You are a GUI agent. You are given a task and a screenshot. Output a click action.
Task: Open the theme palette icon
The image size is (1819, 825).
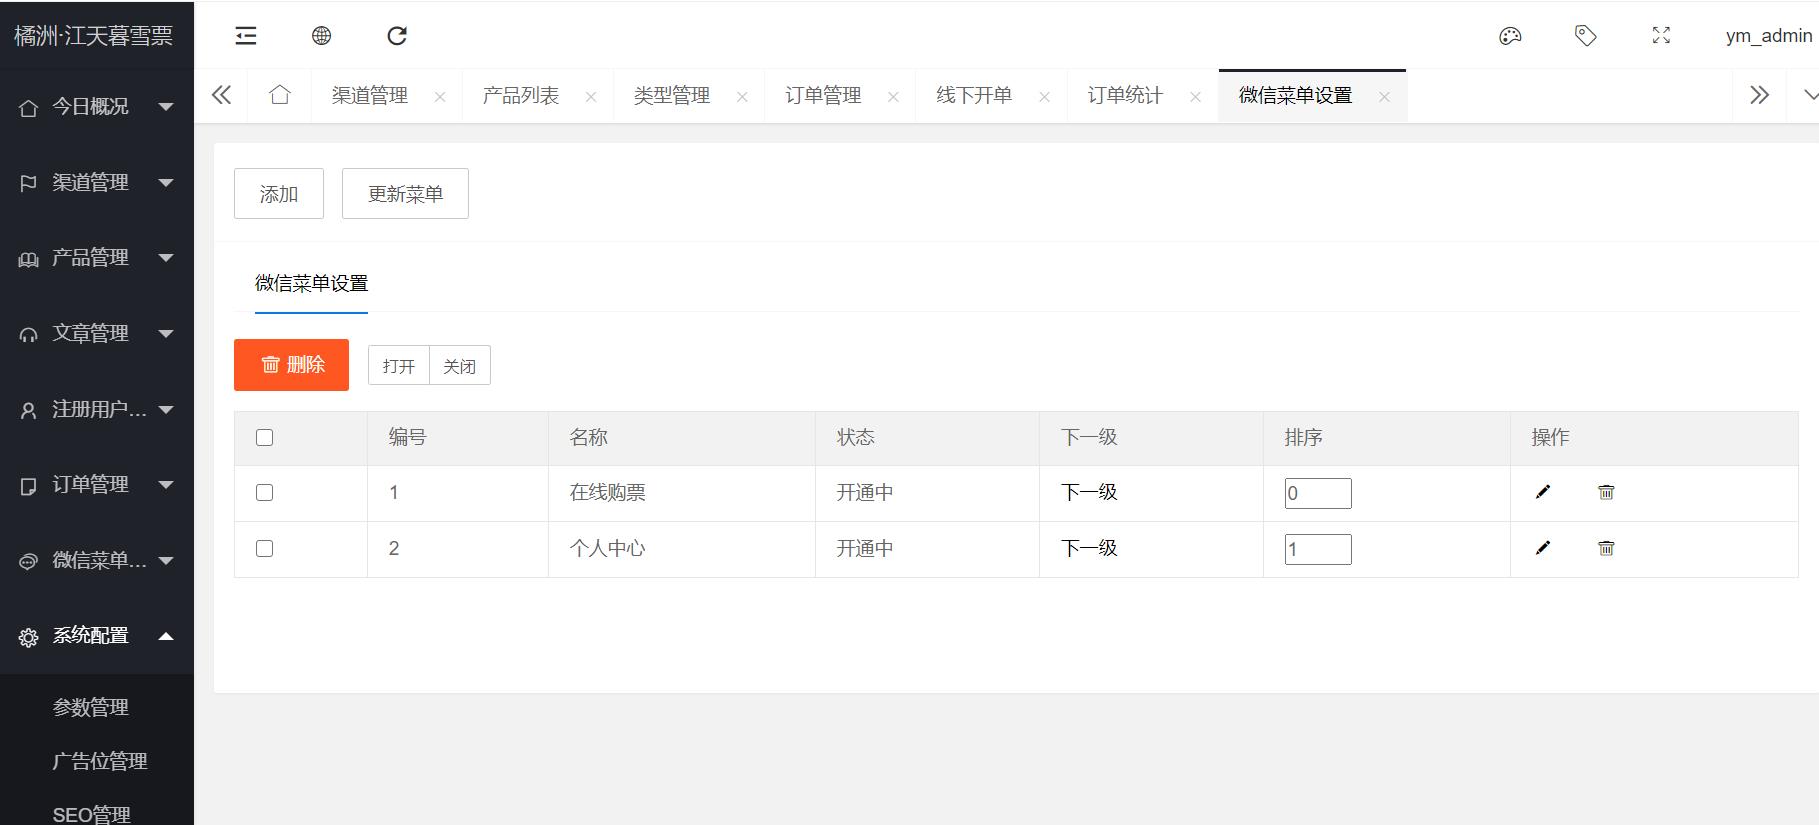coord(1510,36)
